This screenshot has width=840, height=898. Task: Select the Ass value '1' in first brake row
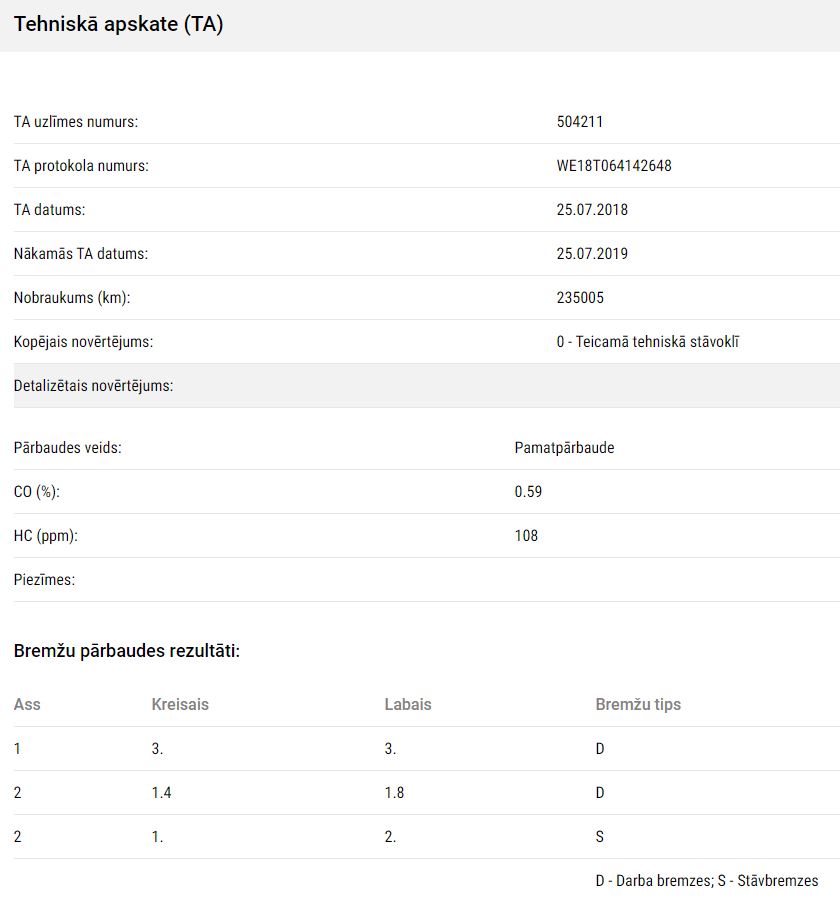click(17, 749)
